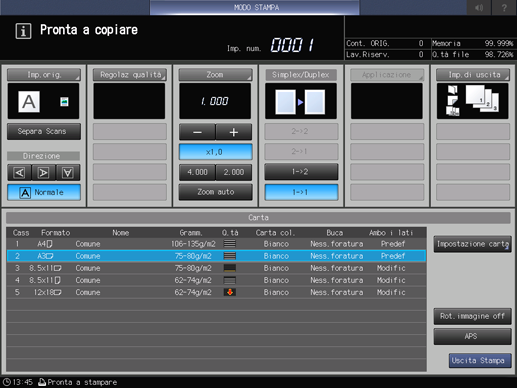517x388 pixels.
Task: Select 1->2 duplex mode
Action: tap(301, 172)
